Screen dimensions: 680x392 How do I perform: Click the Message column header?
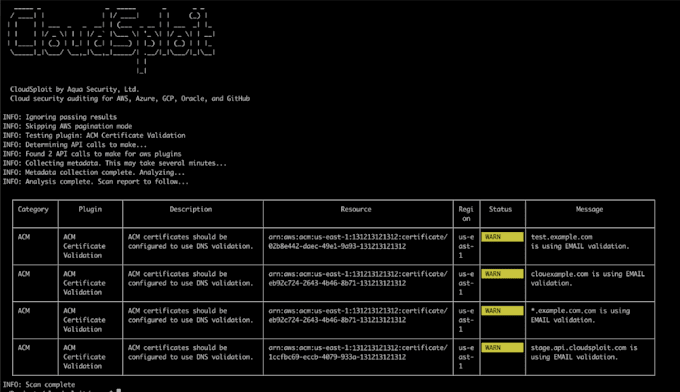(589, 209)
